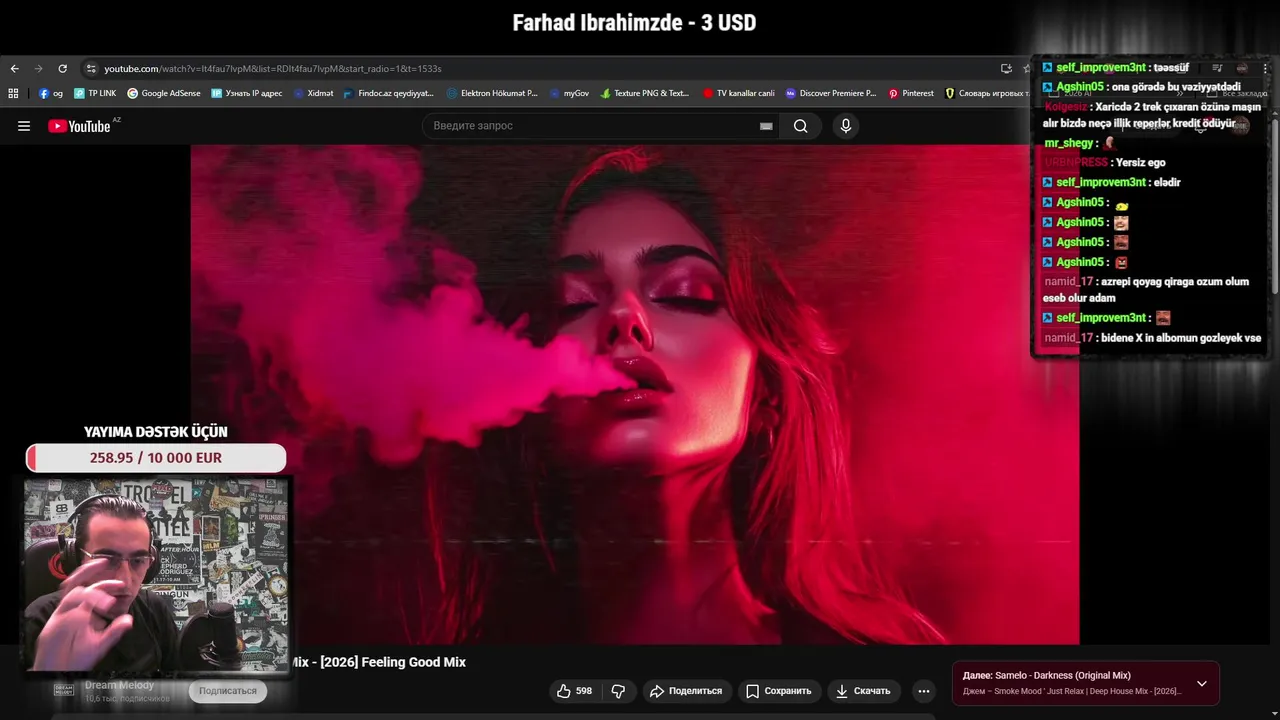Click the streamer webcam overlay
Viewport: 1280px width, 720px height.
click(x=156, y=575)
